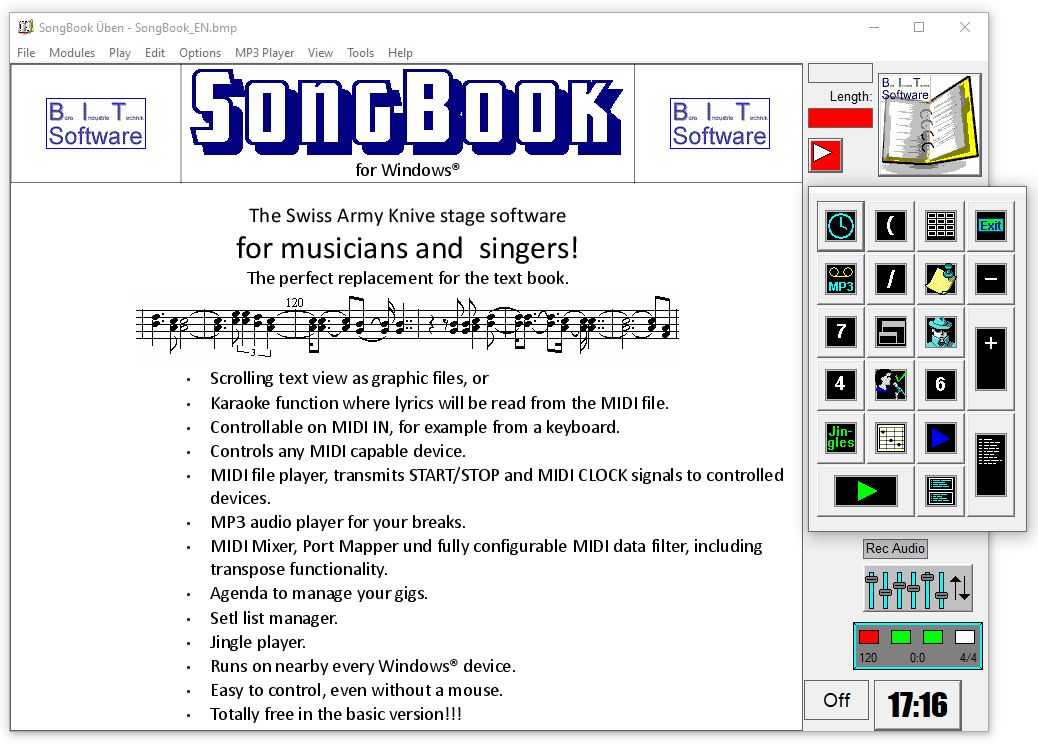Open the Help menu

tap(400, 52)
